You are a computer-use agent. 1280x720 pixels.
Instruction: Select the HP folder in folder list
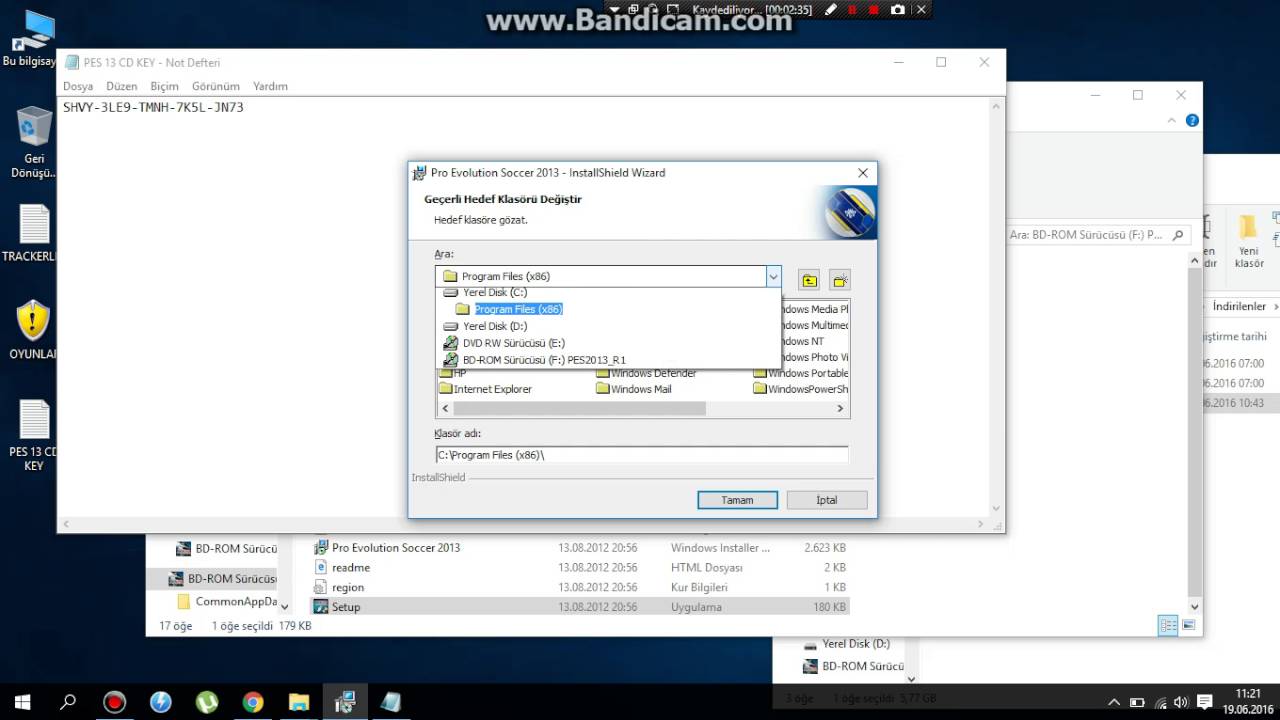point(453,374)
